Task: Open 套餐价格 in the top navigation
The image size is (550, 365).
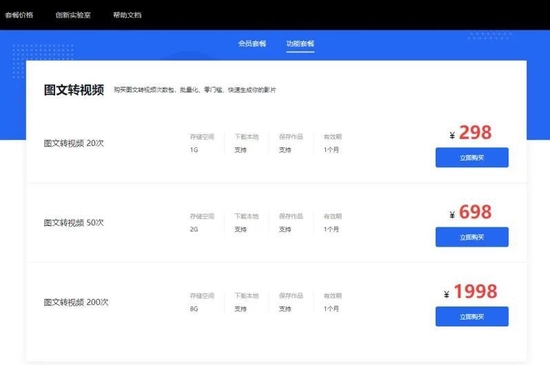Action: [19, 15]
